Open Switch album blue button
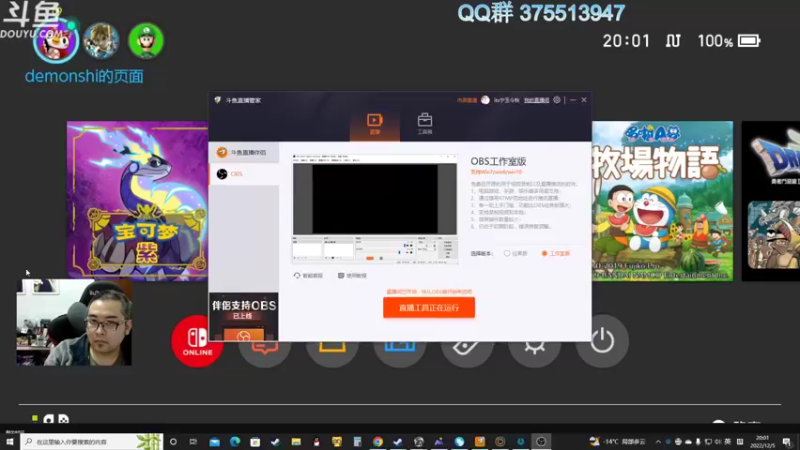800x450 pixels. [399, 354]
